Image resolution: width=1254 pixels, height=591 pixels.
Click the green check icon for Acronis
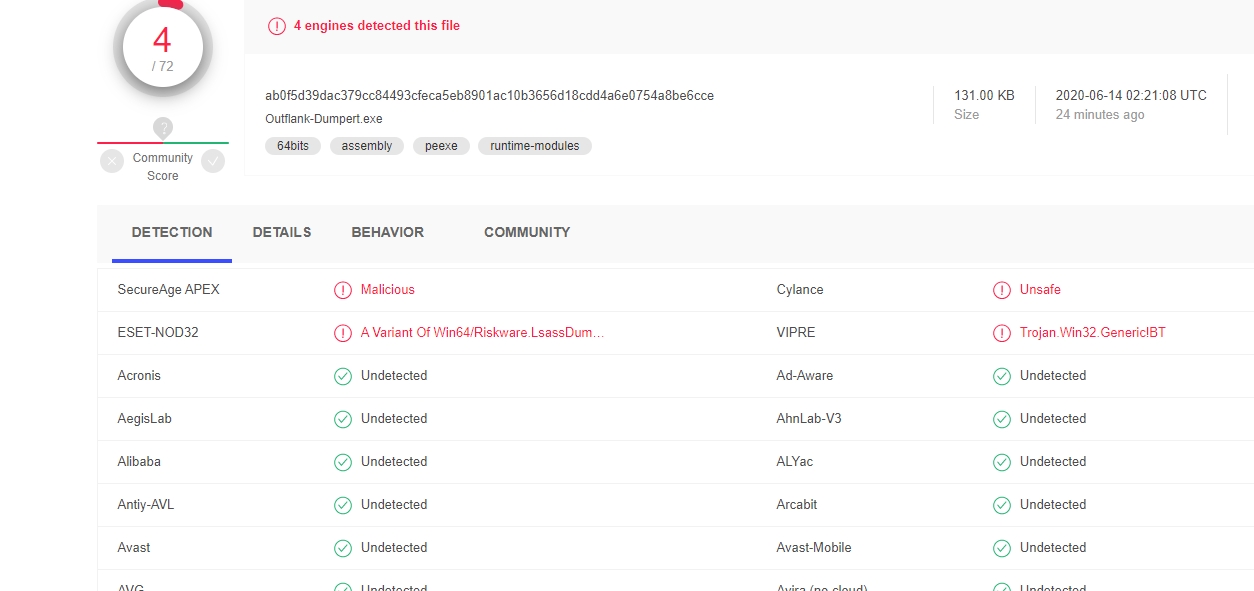(343, 376)
